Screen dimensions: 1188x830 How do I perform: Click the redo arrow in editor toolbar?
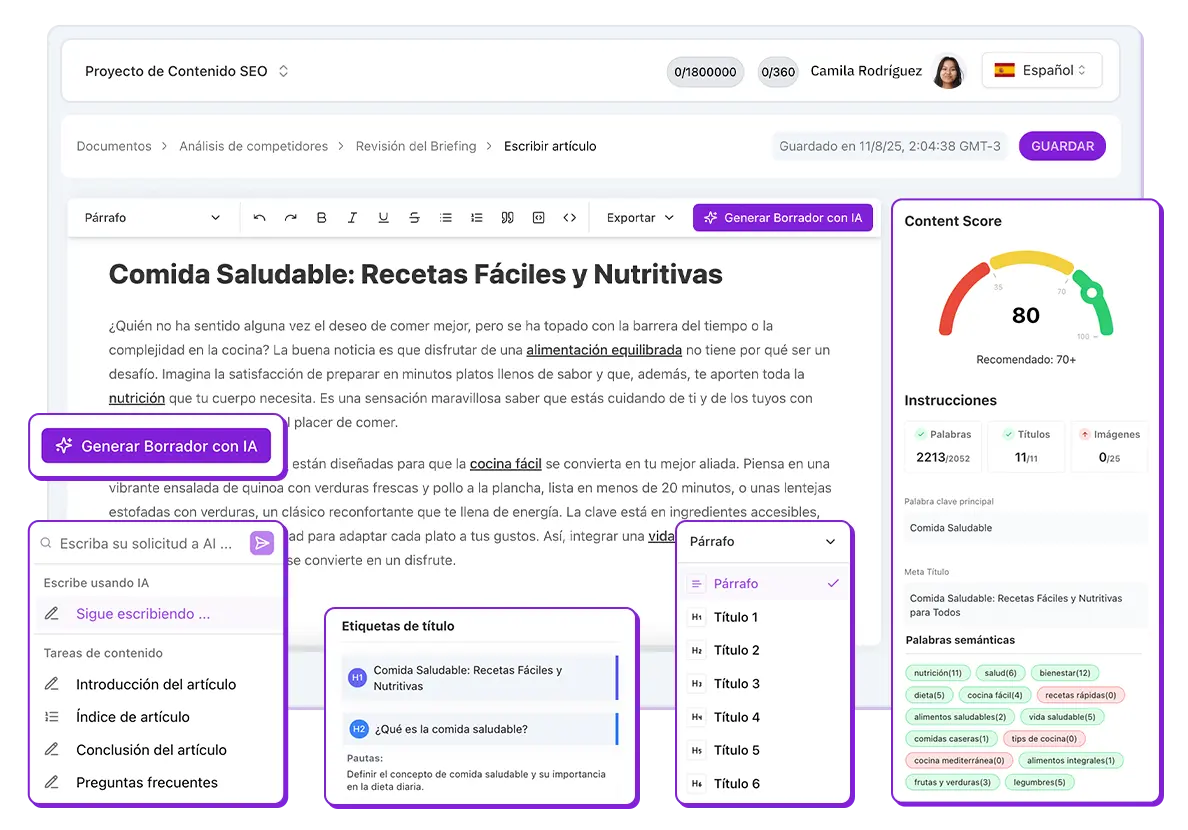click(x=290, y=218)
